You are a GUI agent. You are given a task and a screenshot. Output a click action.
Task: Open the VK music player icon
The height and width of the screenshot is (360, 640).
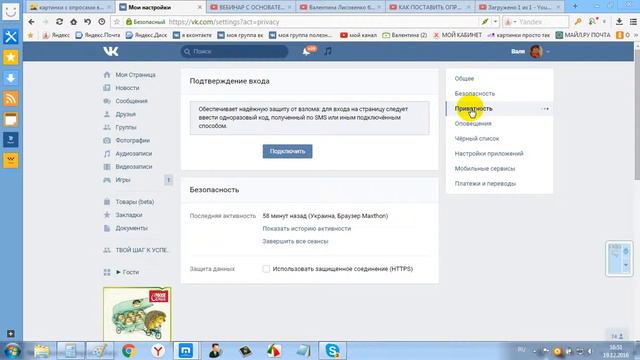tap(327, 51)
